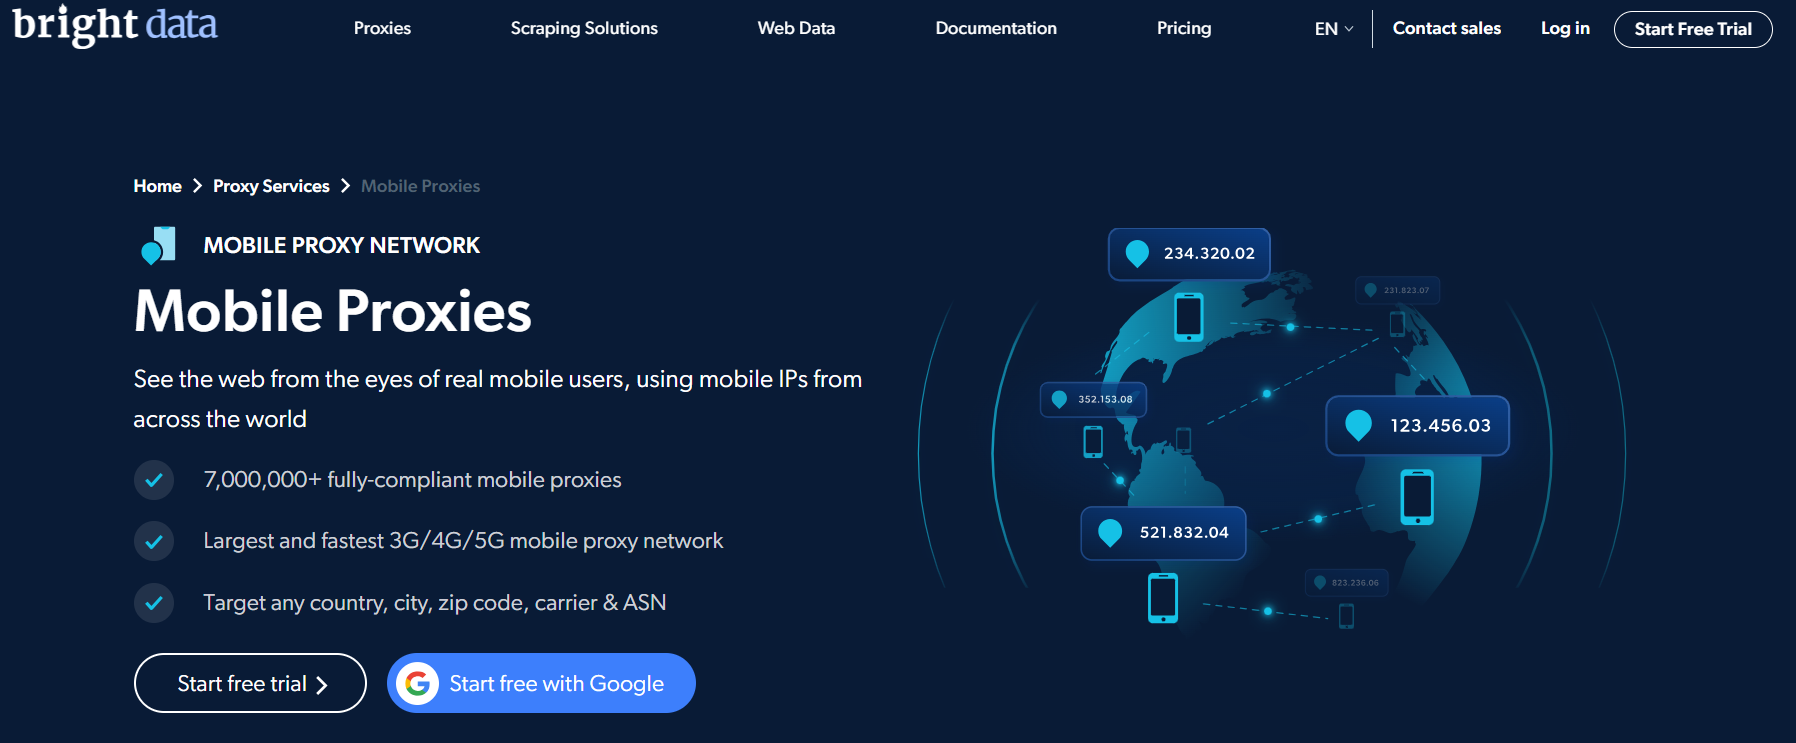
Task: Click the phone icon below 234.320.02
Action: [1189, 317]
